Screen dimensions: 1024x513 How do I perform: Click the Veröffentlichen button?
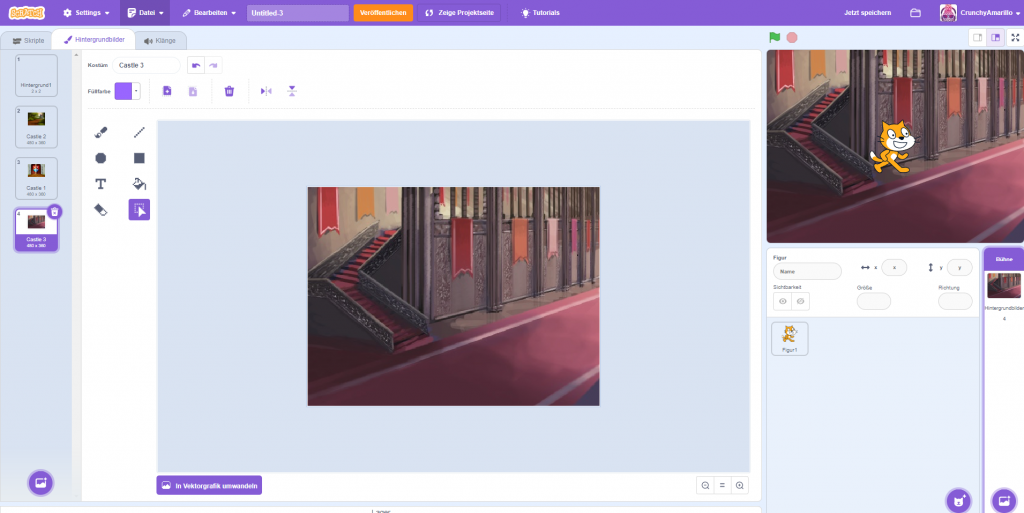click(383, 13)
